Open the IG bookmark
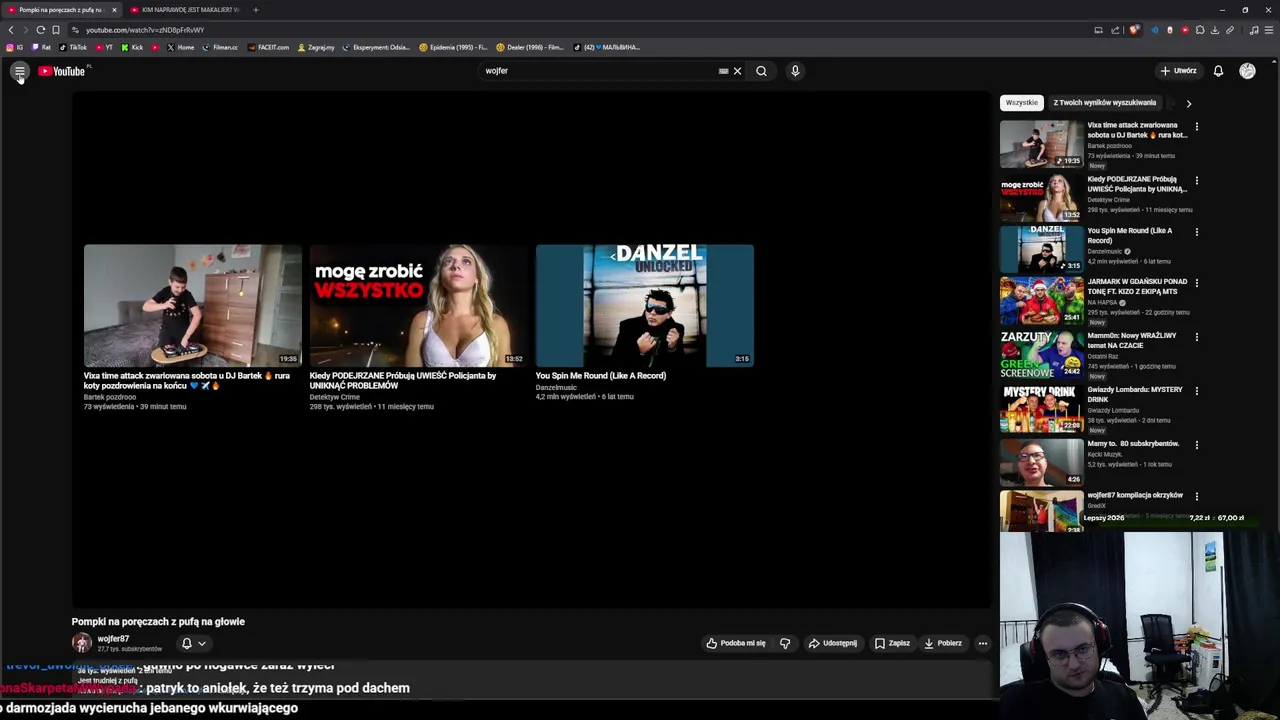 (15, 47)
